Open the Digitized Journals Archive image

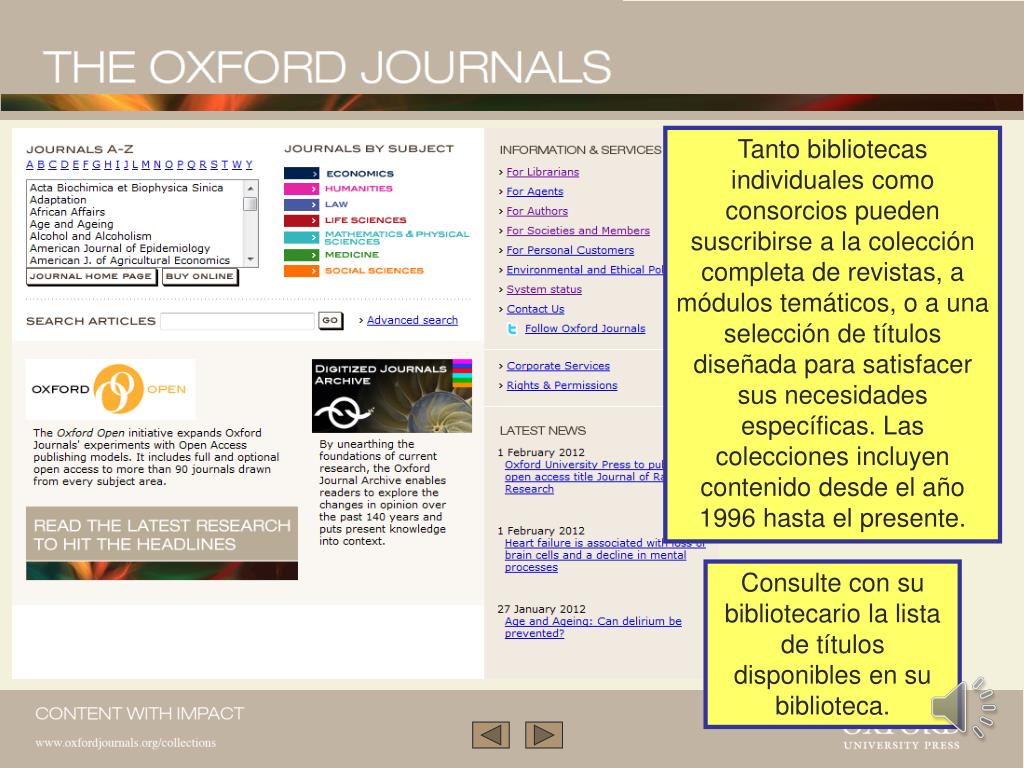pos(392,396)
